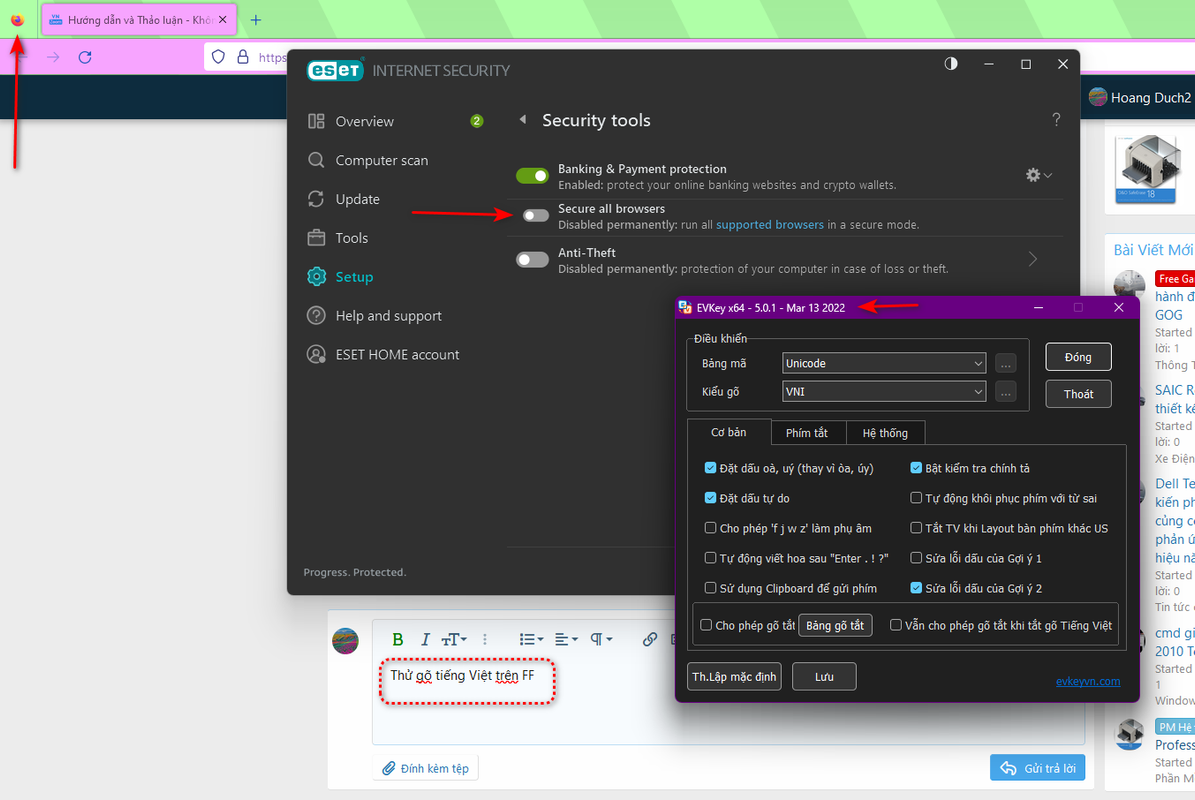Click the Đóng button in EVKey
The height and width of the screenshot is (800, 1195).
coord(1078,357)
